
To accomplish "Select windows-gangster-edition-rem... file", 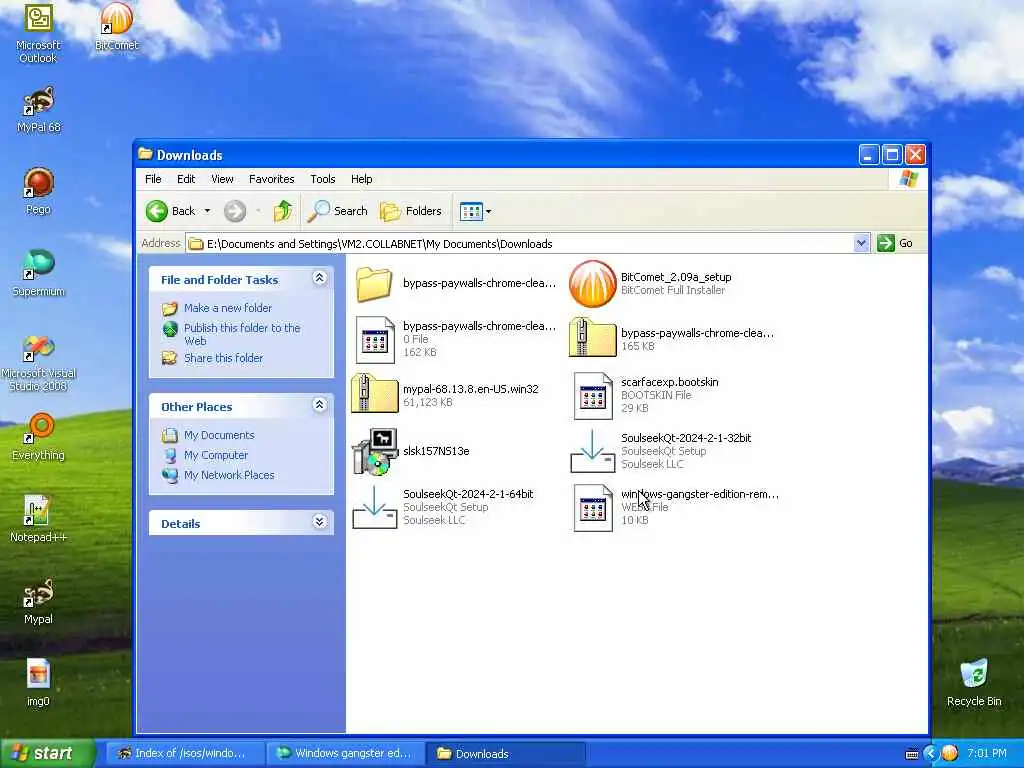I will coord(675,507).
